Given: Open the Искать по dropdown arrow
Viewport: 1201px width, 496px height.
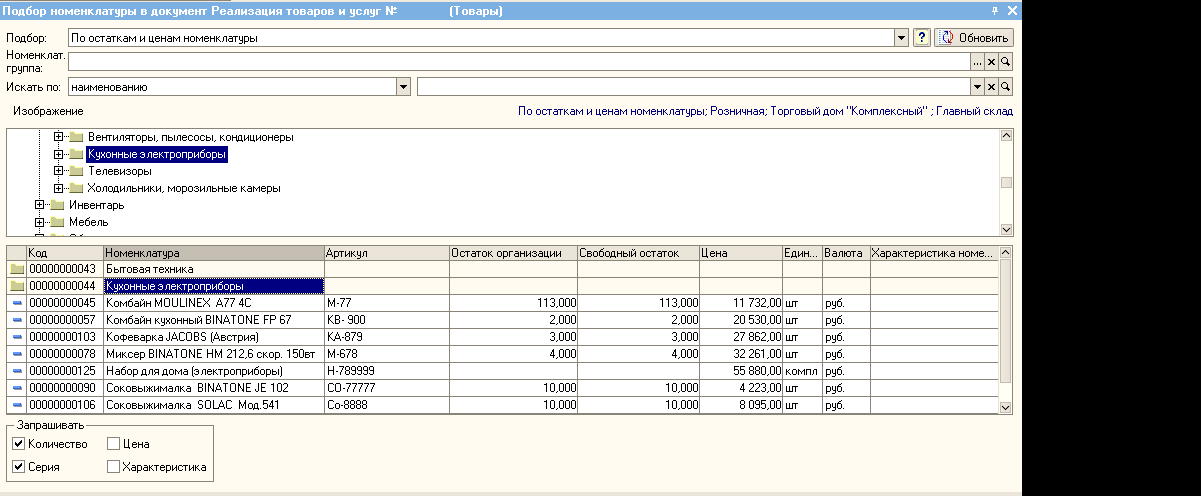Looking at the screenshot, I should 404,87.
